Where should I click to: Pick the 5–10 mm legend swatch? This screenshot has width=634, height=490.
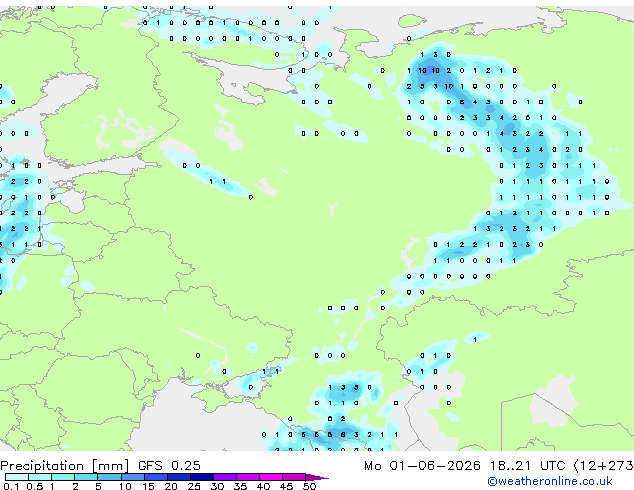pos(109,477)
